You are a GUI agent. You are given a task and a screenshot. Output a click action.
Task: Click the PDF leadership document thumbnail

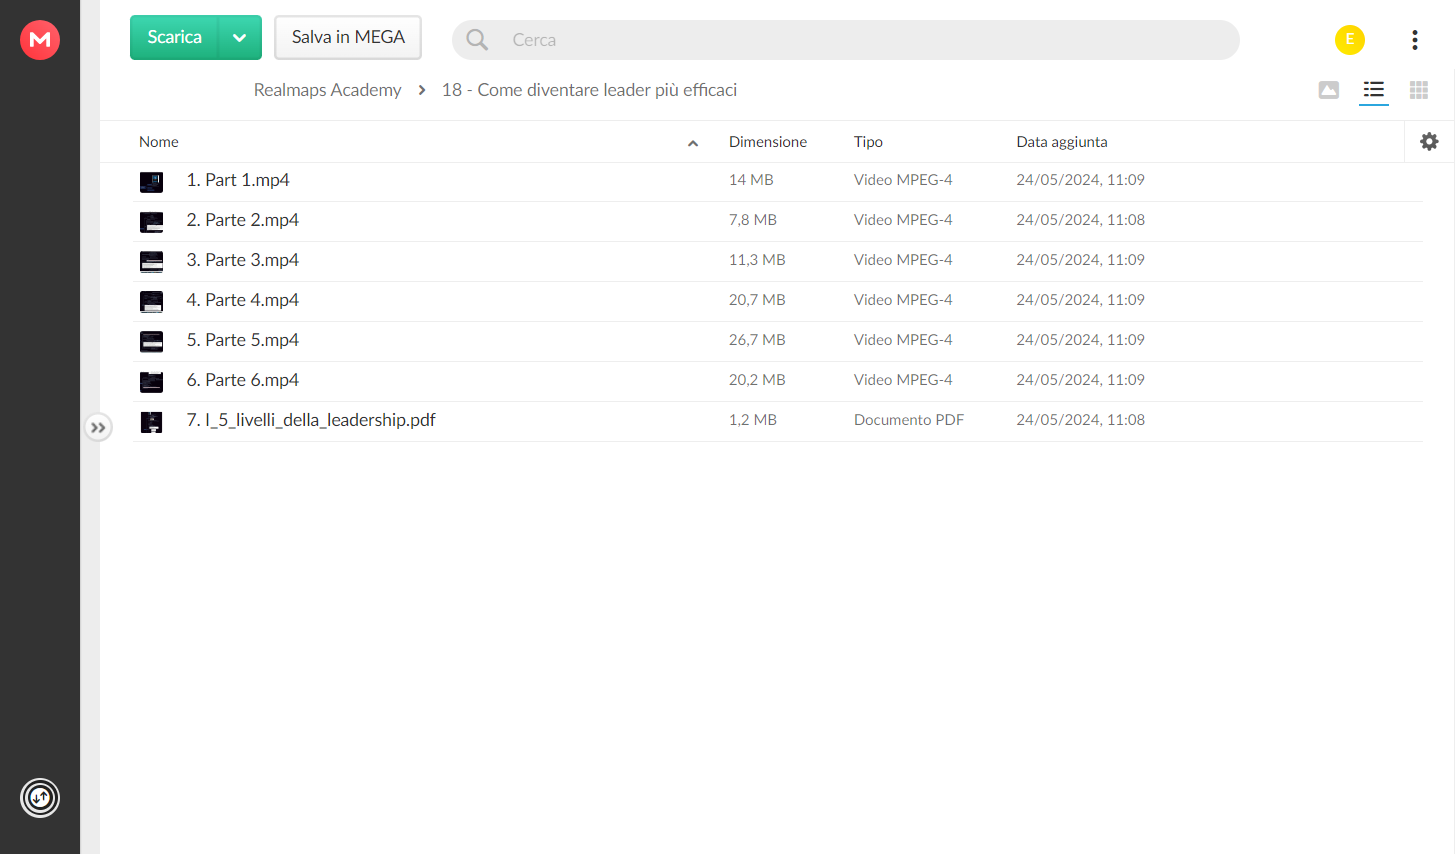(151, 422)
